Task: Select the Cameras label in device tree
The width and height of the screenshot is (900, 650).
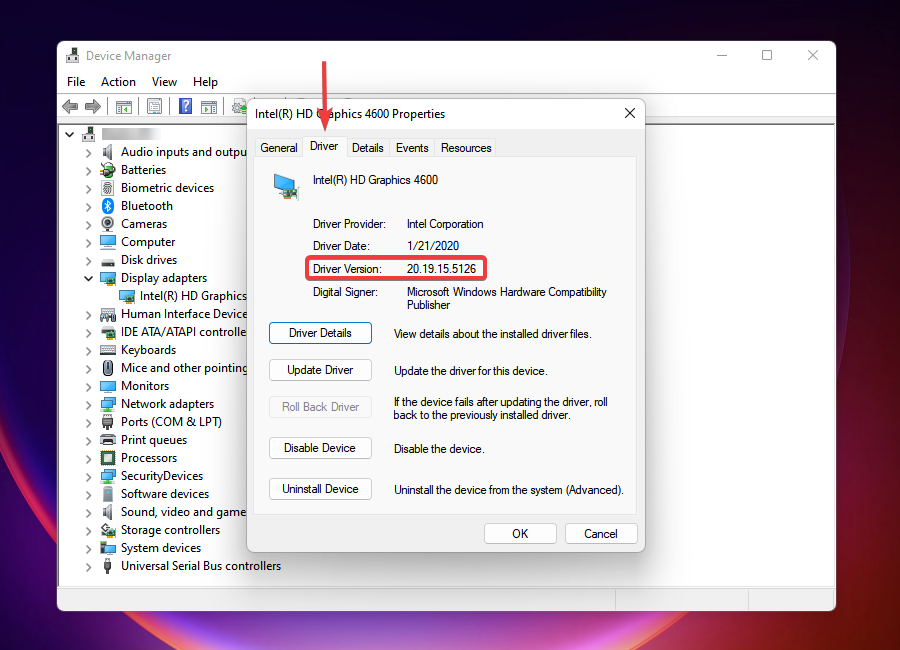Action: click(144, 224)
